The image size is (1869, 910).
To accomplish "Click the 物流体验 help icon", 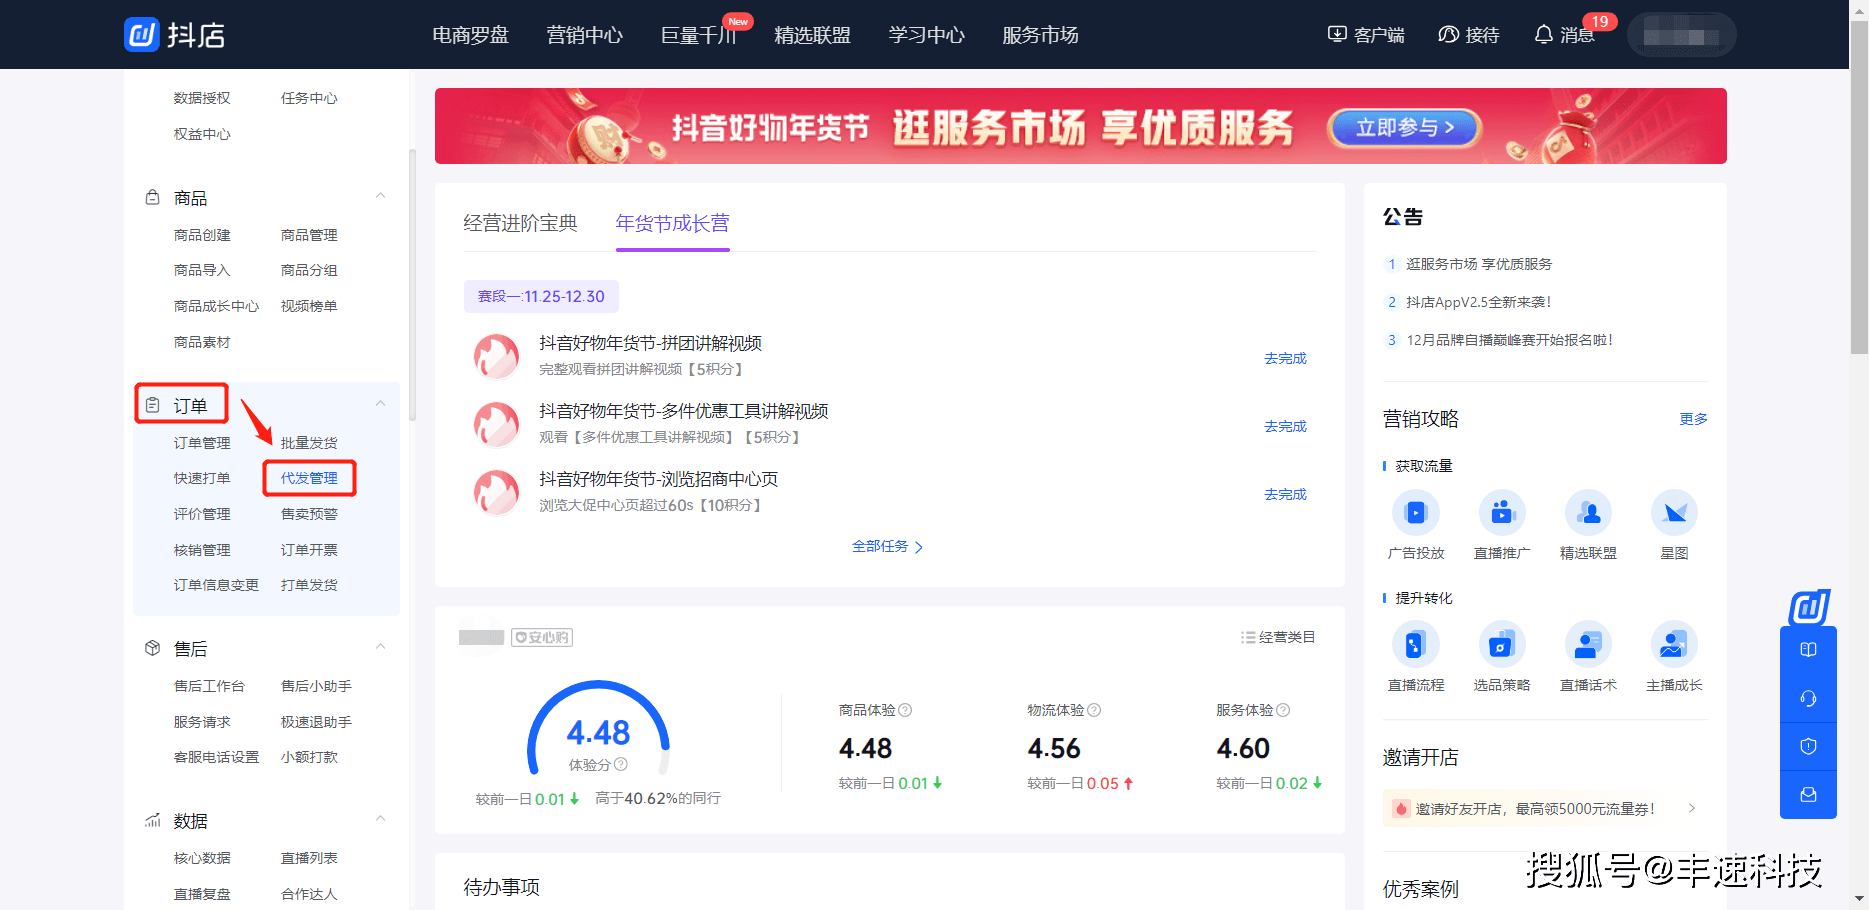I will click(1094, 710).
